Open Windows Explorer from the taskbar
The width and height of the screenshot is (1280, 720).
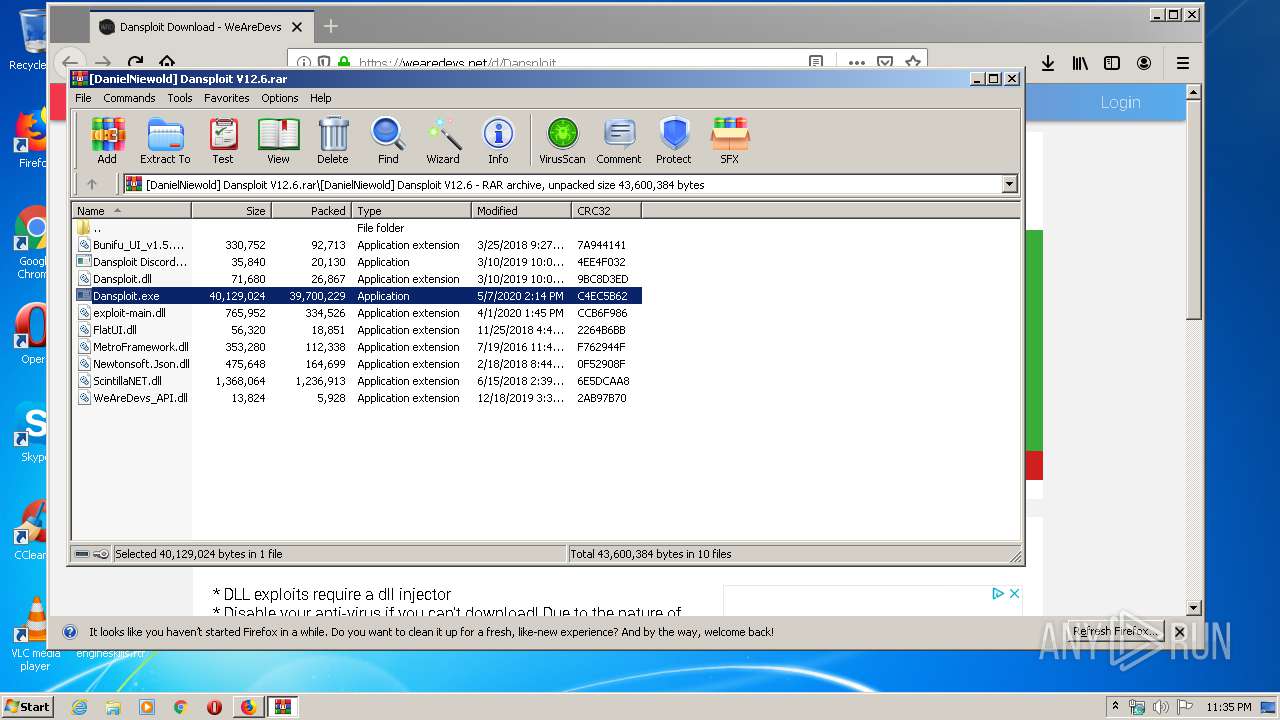(113, 707)
